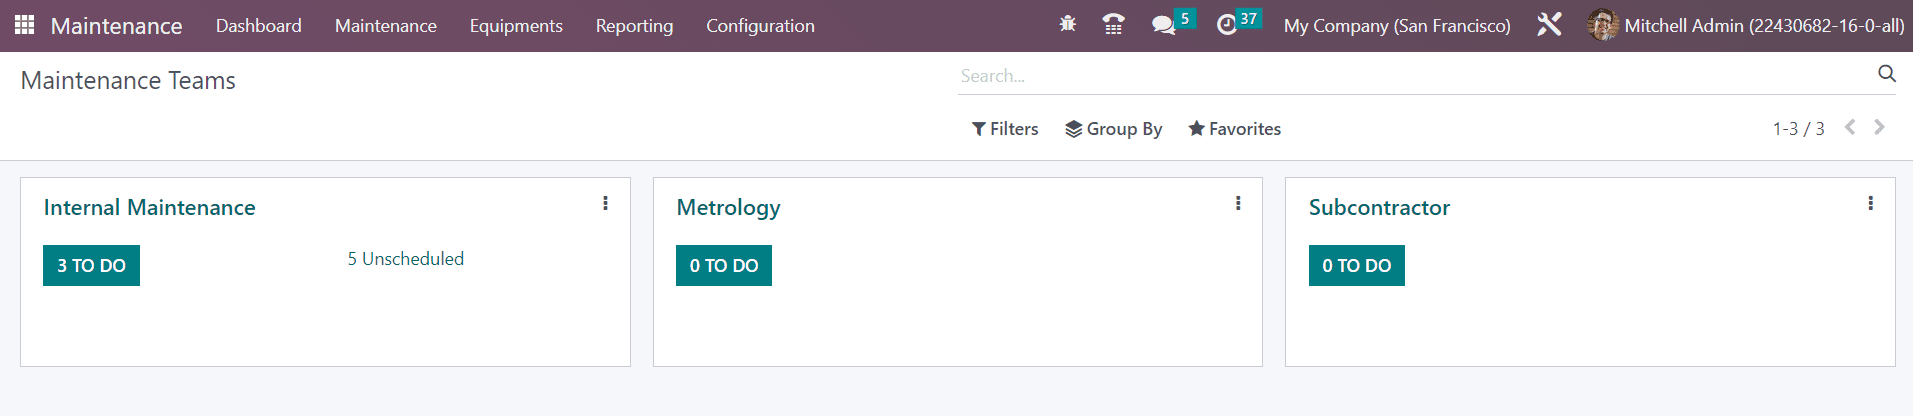
Task: Open Internal Maintenance card kebab menu
Action: coord(605,203)
